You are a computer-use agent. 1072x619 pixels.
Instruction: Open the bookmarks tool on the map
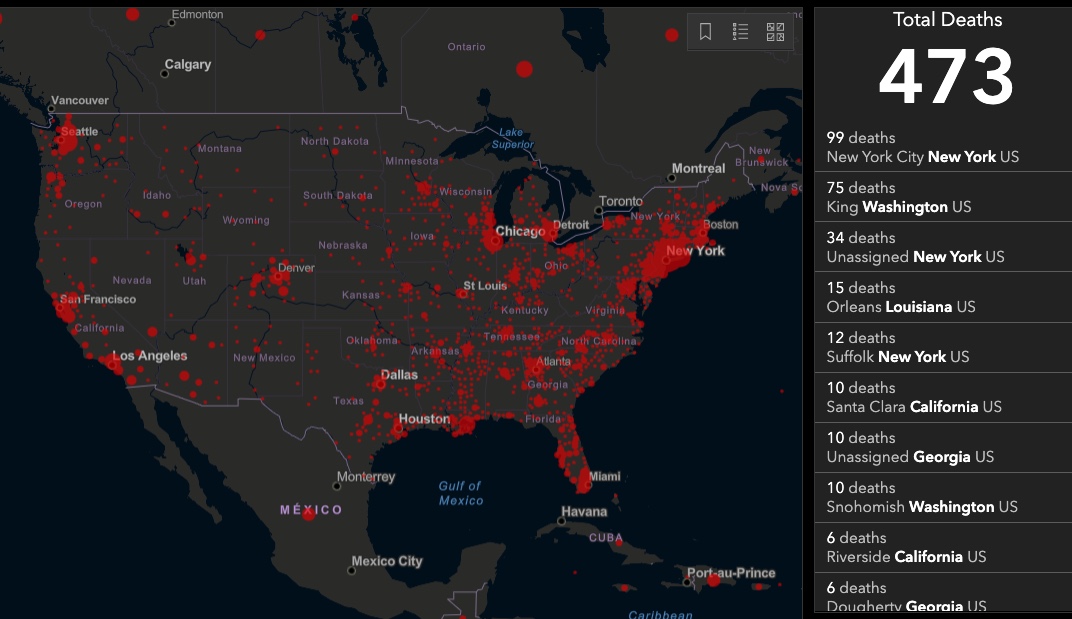(x=706, y=32)
